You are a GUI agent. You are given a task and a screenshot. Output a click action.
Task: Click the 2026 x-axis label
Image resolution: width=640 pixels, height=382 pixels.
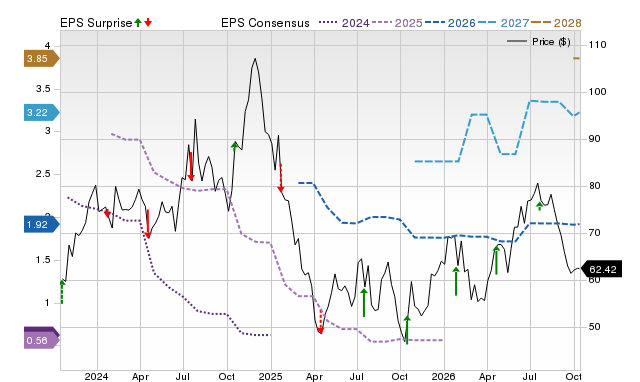pos(443,376)
